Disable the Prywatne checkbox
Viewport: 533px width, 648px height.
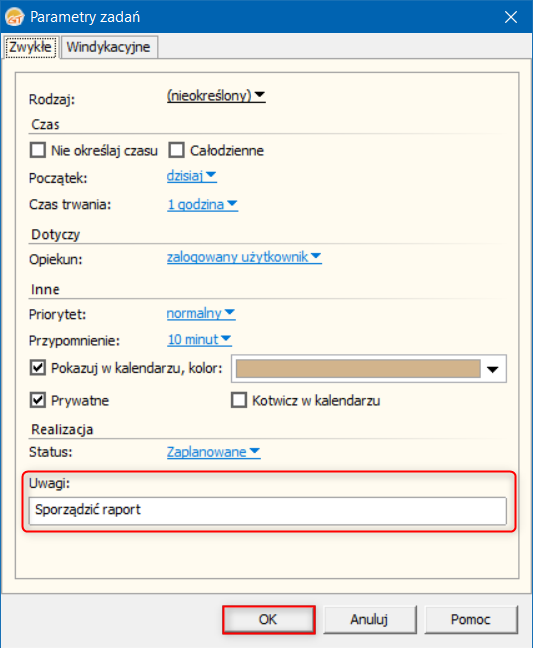coord(38,400)
